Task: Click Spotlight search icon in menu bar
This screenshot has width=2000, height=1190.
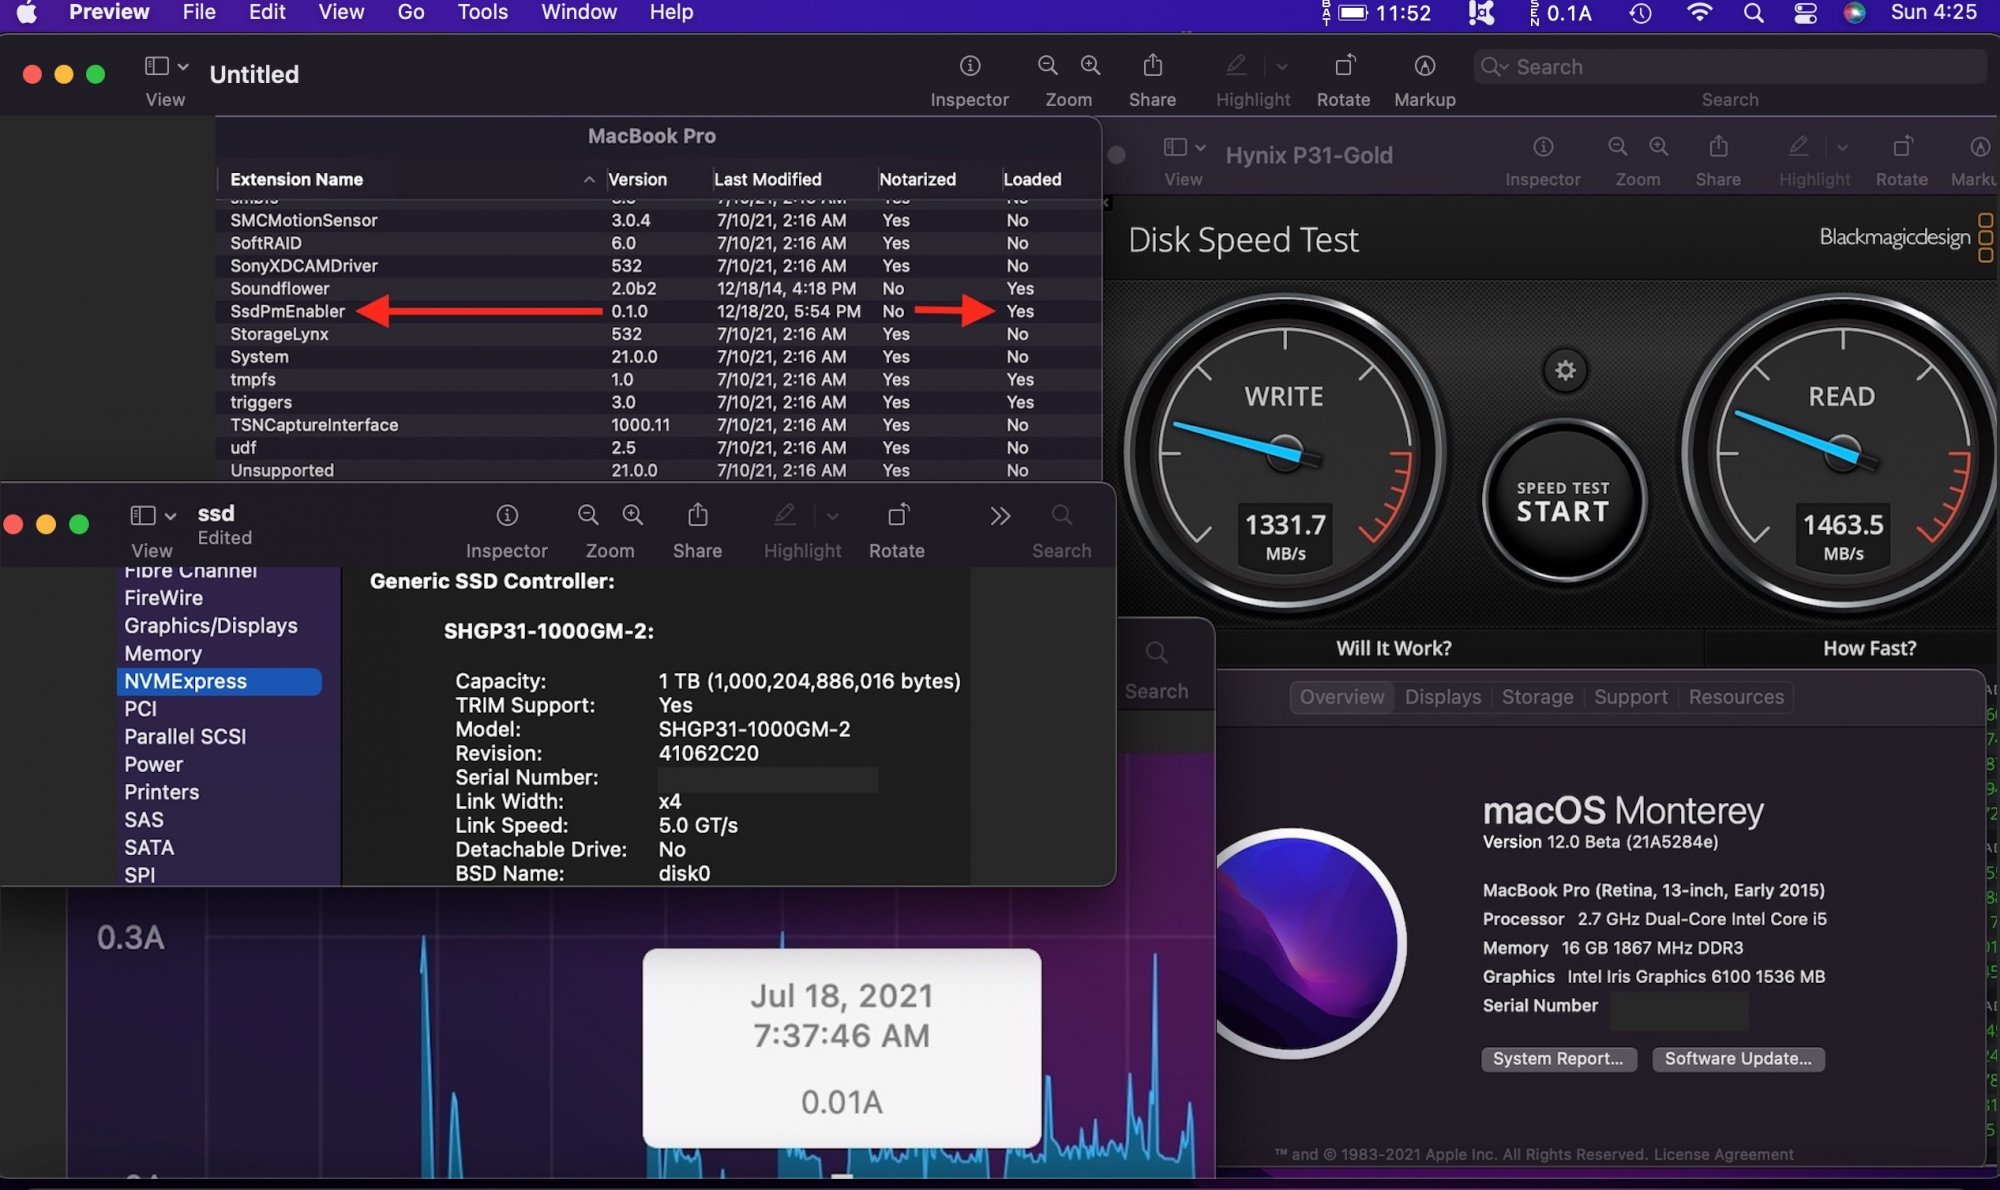Action: click(x=1753, y=13)
